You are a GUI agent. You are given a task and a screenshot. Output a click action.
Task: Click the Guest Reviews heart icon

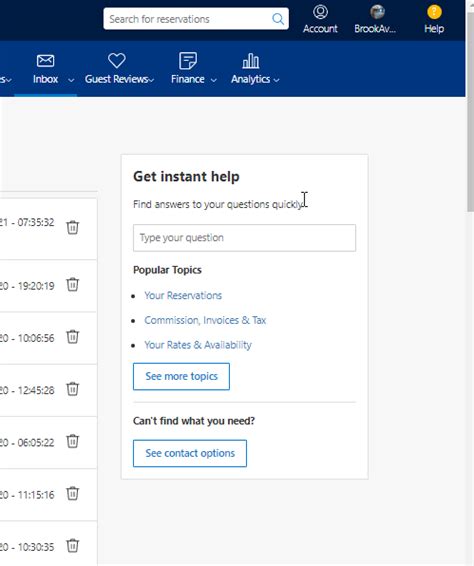117,60
